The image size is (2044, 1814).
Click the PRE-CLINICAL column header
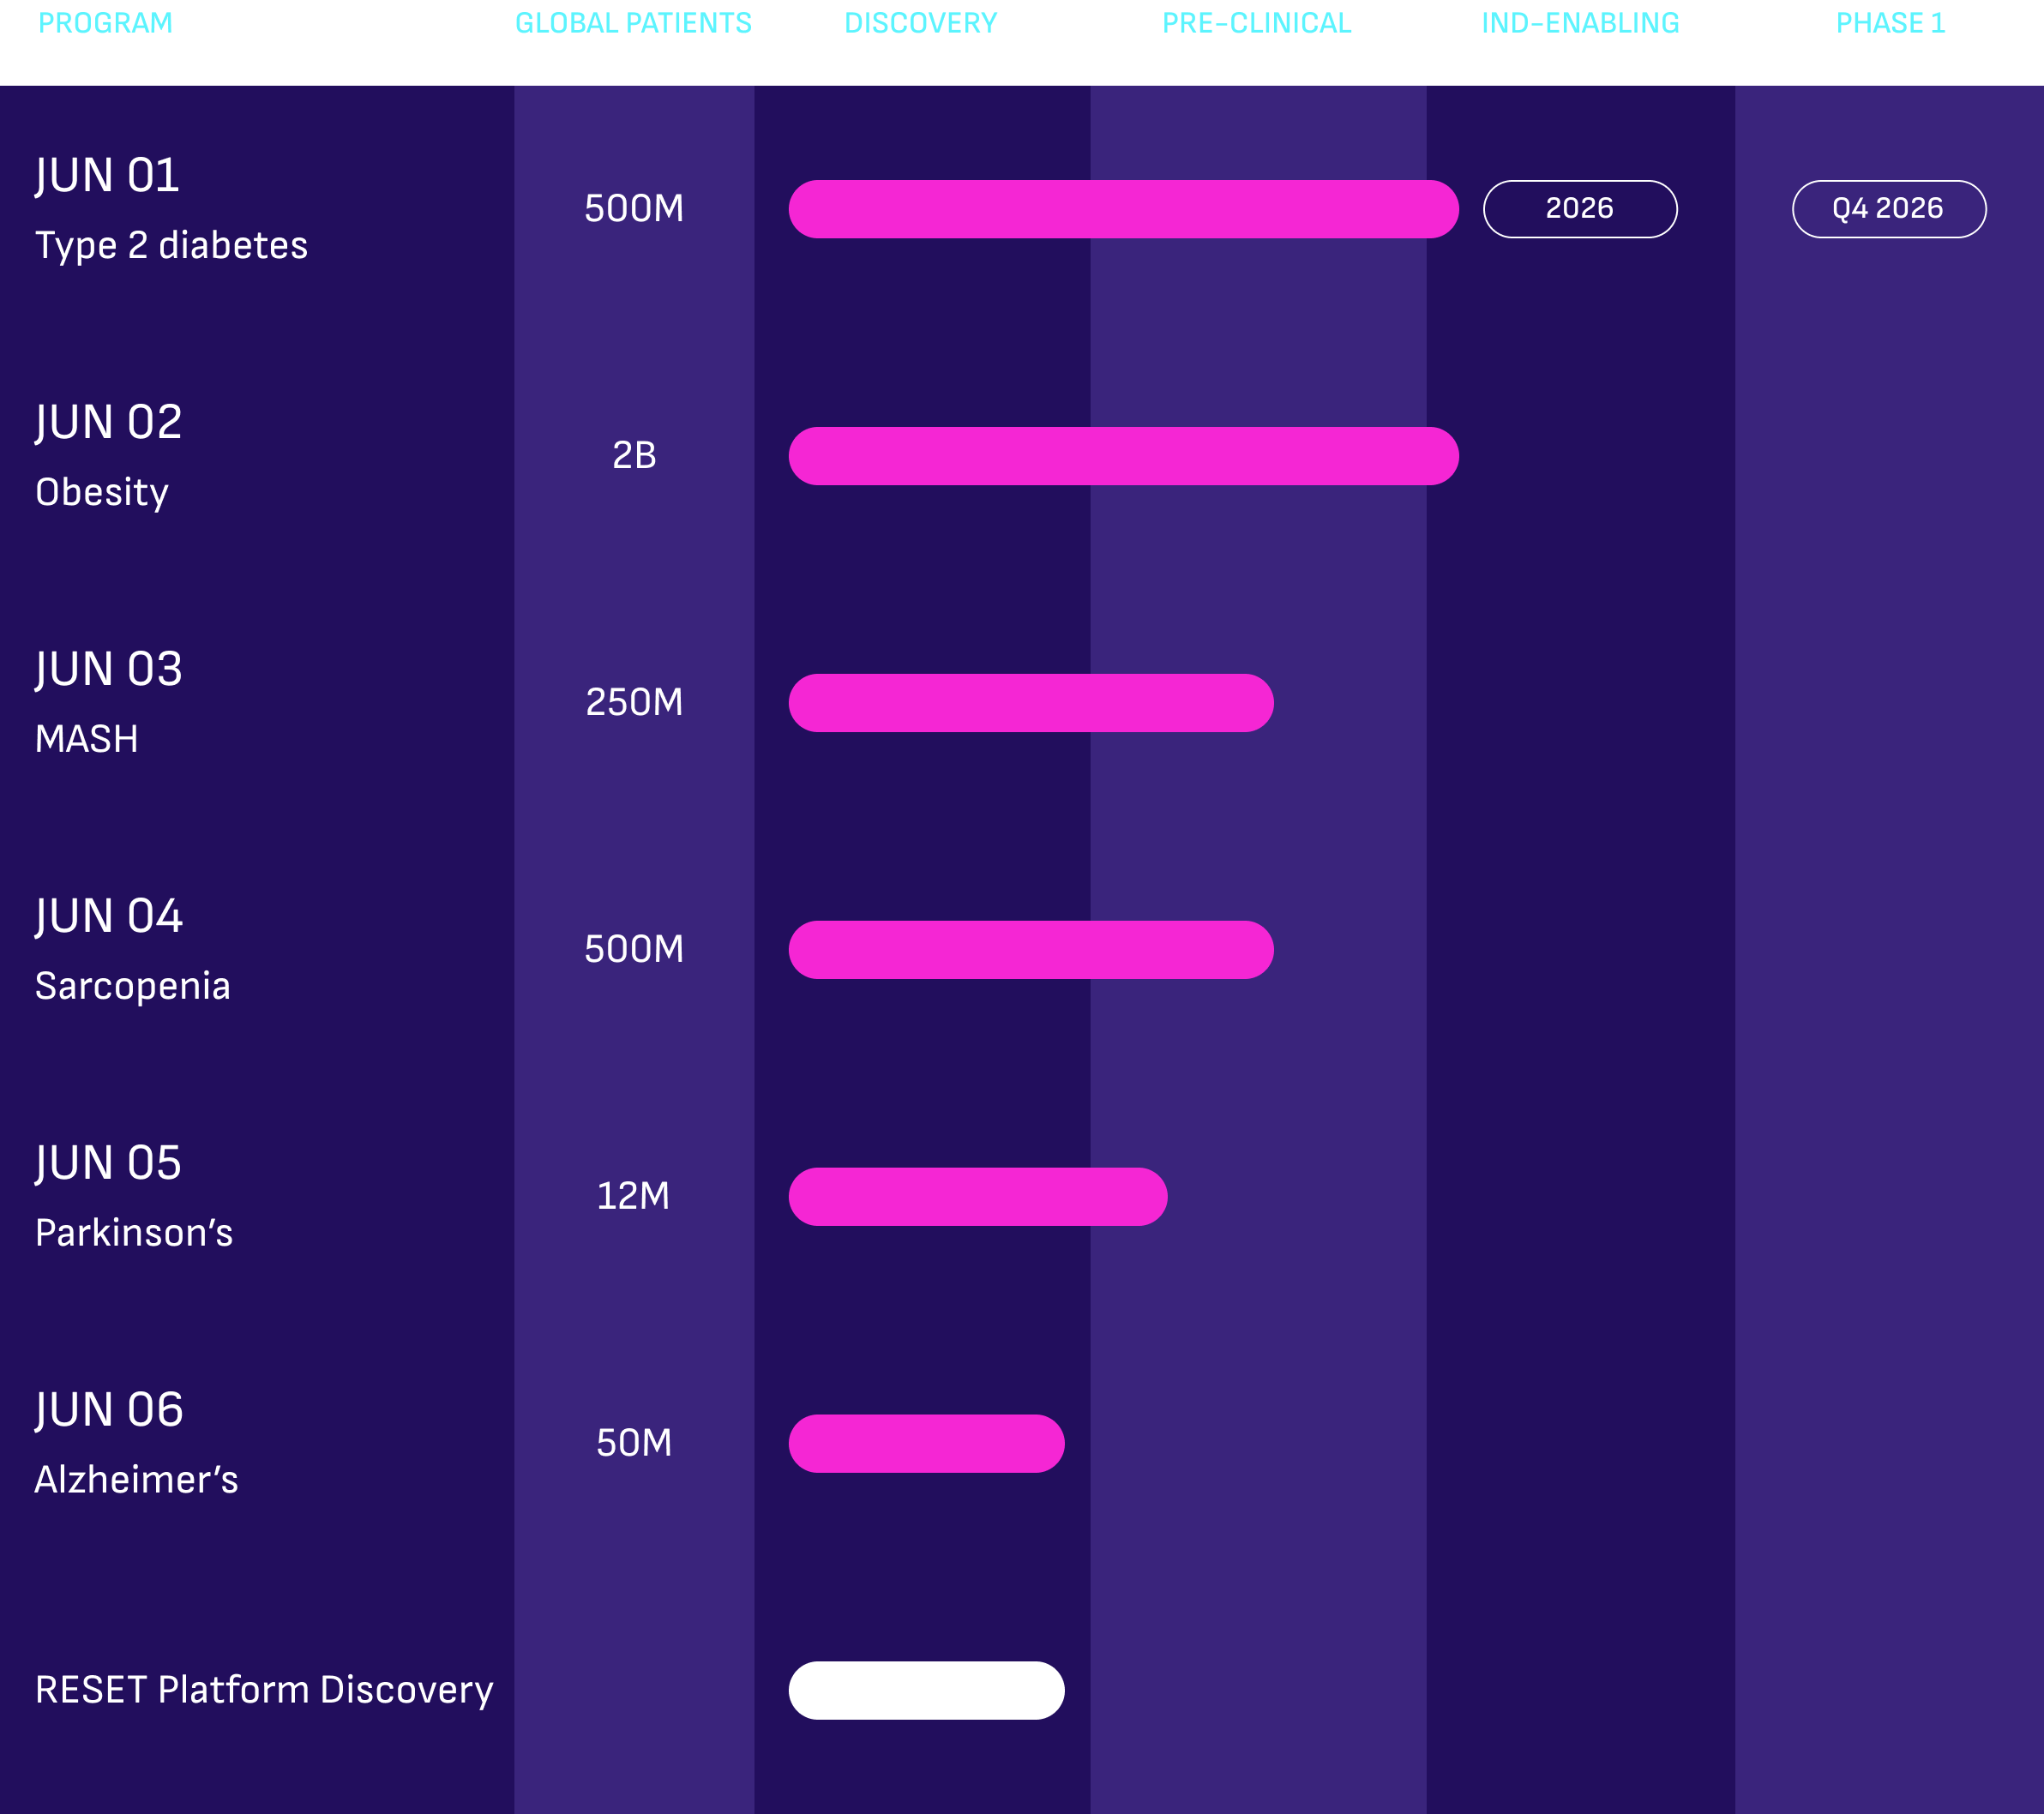tap(1257, 23)
